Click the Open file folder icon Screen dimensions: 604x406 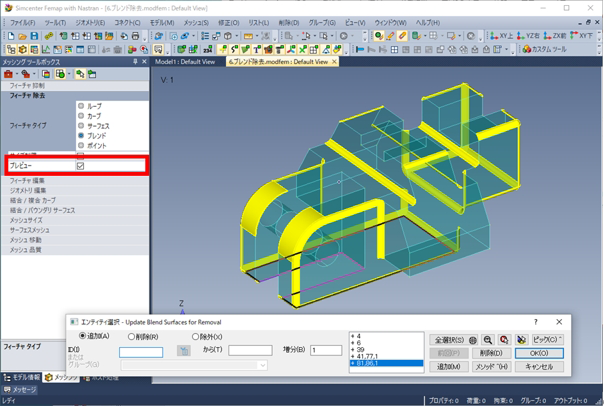click(22, 36)
